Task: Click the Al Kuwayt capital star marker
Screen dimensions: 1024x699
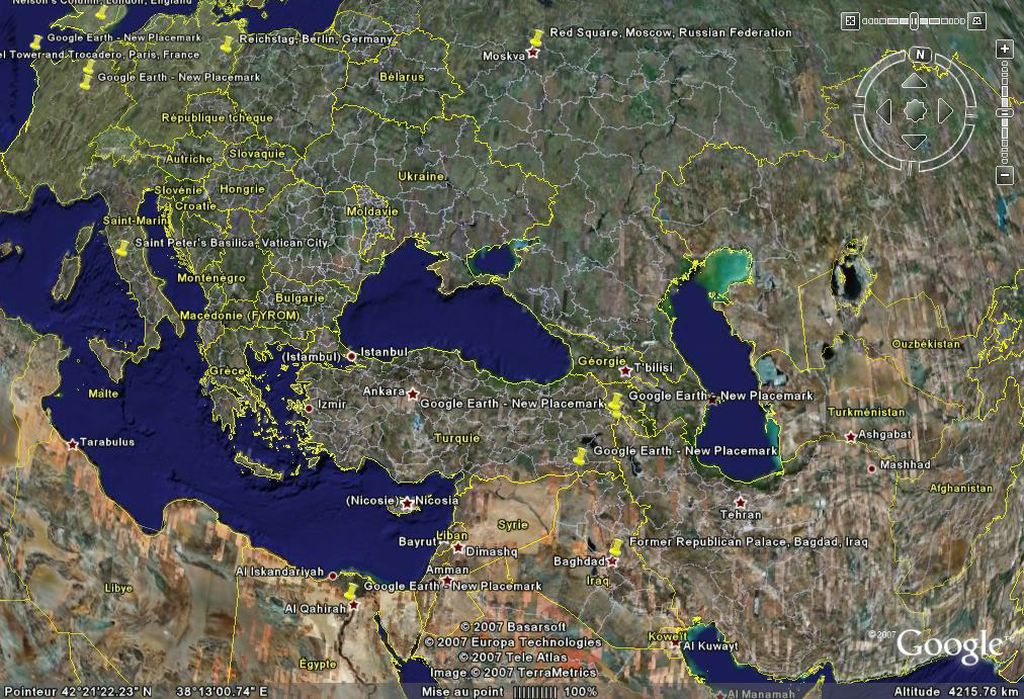Action: [675, 643]
